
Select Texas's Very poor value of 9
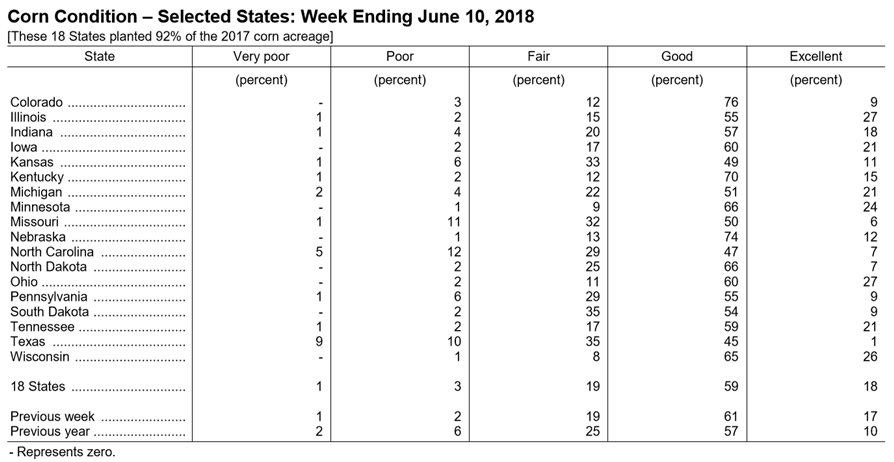(319, 342)
